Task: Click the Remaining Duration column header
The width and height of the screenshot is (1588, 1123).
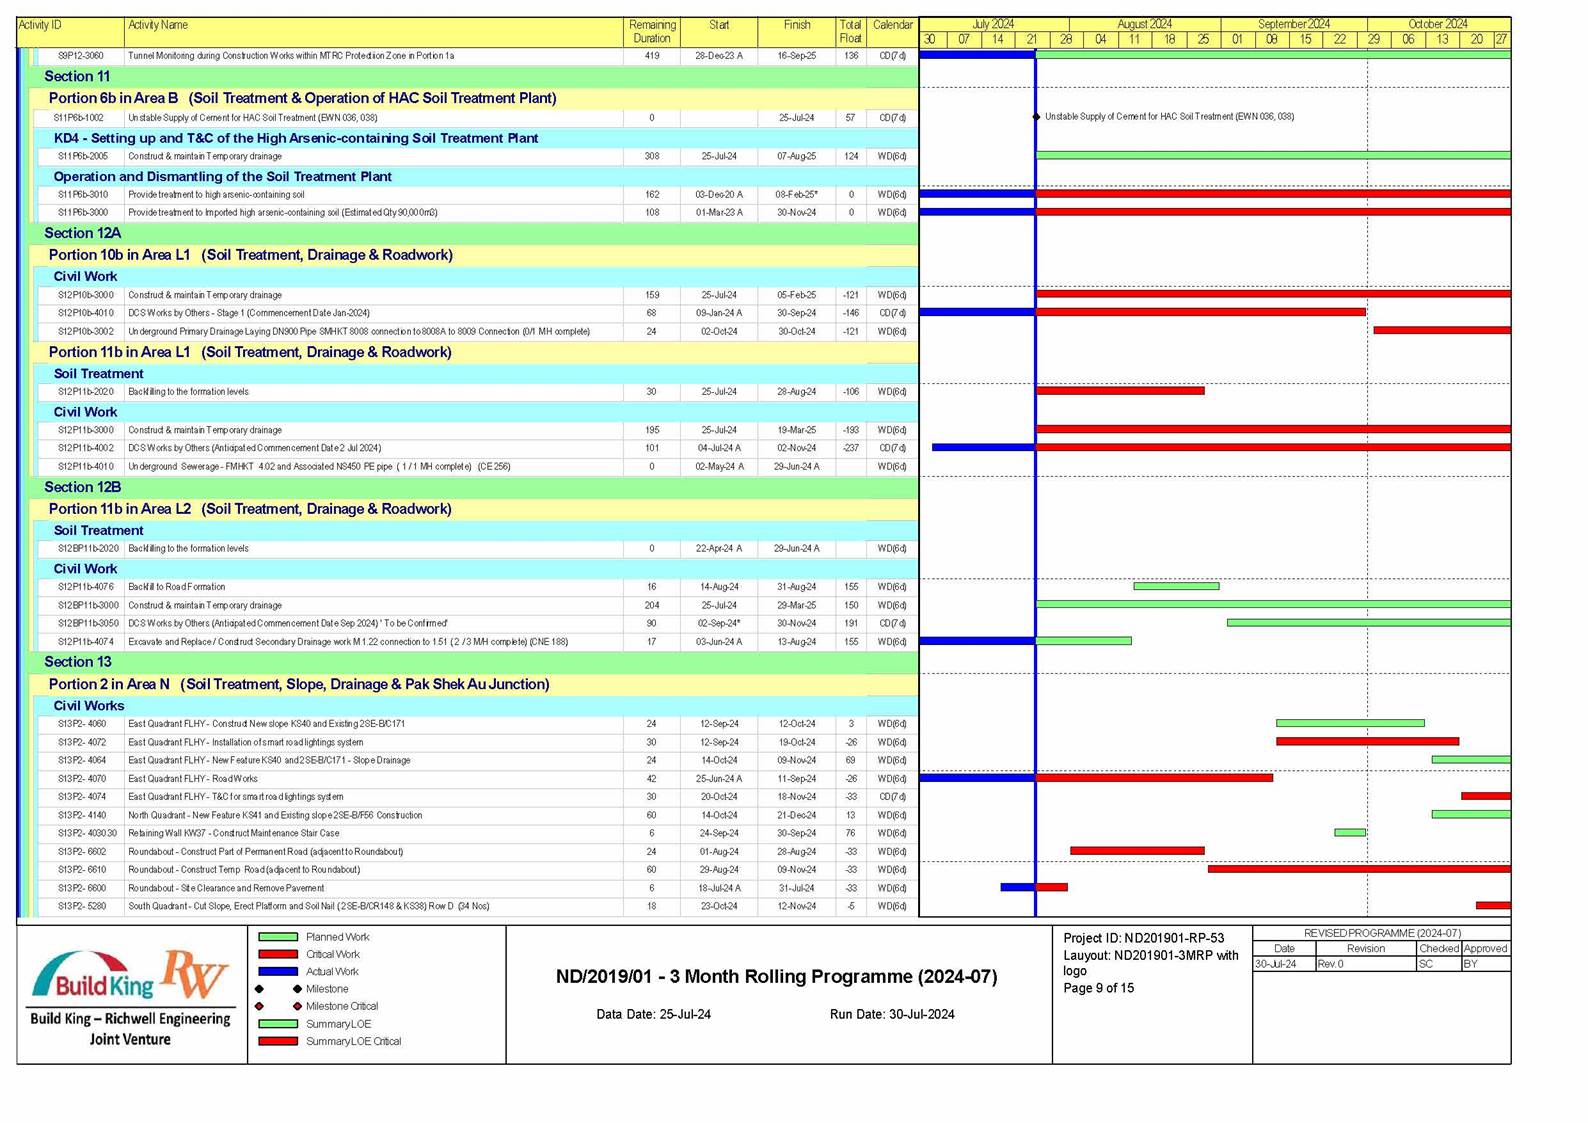Action: [651, 32]
